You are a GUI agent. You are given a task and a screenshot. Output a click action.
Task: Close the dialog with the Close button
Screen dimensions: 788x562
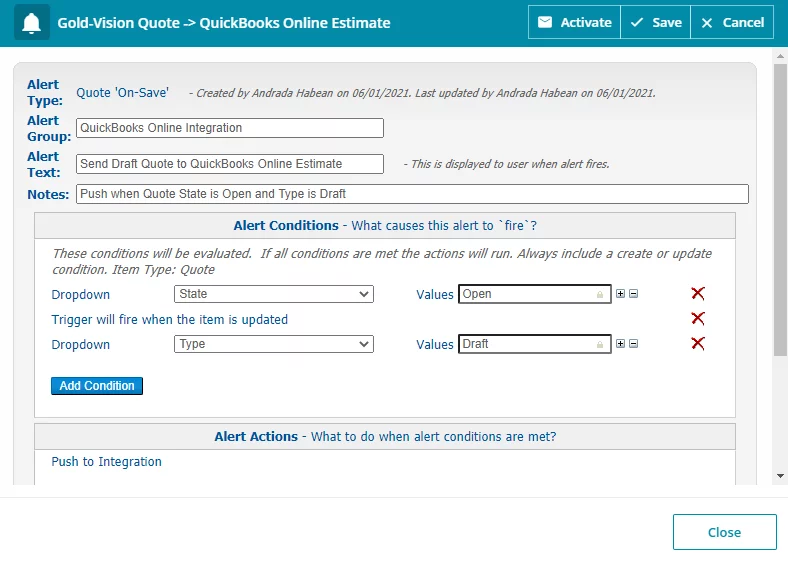[725, 532]
